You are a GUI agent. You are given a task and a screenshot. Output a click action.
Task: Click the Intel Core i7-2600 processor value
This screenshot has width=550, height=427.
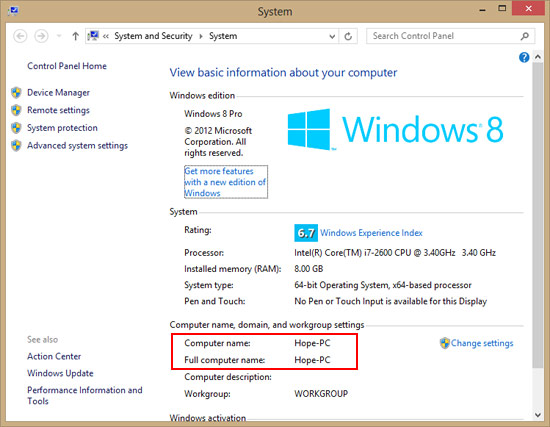395,253
